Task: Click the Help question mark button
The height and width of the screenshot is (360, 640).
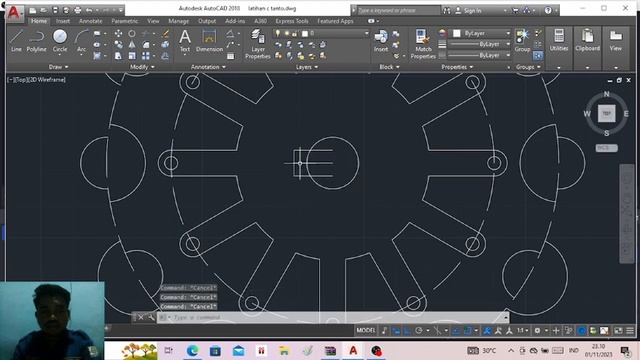Action: 548,10
